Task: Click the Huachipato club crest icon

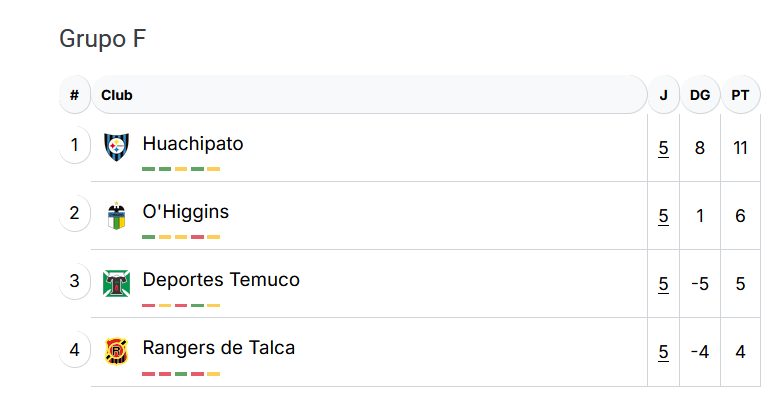Action: [x=116, y=147]
